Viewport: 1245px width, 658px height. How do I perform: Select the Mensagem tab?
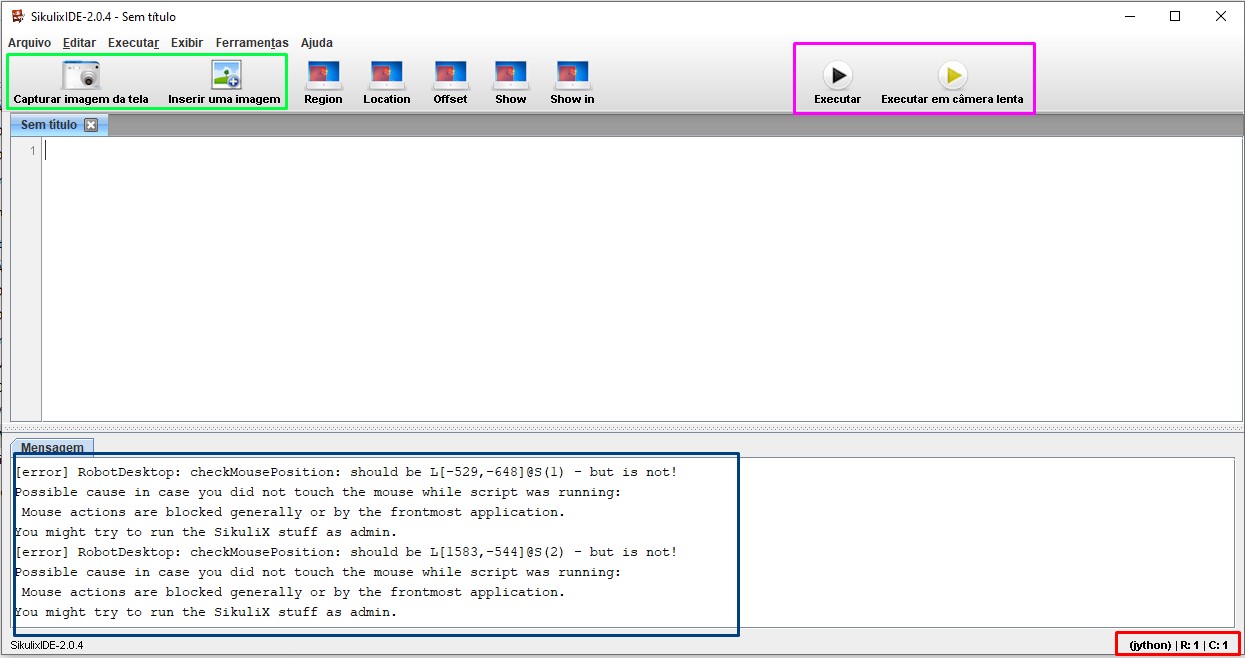point(52,448)
